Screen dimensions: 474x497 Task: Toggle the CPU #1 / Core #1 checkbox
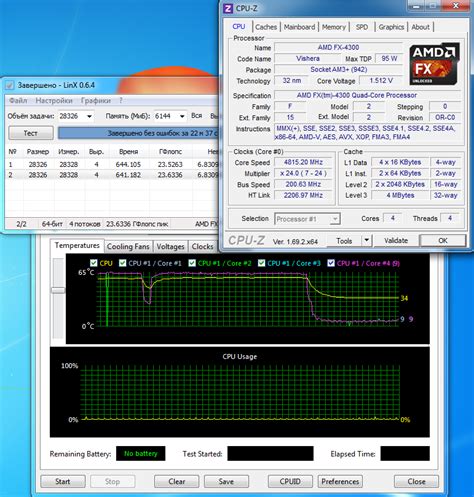[x=122, y=263]
